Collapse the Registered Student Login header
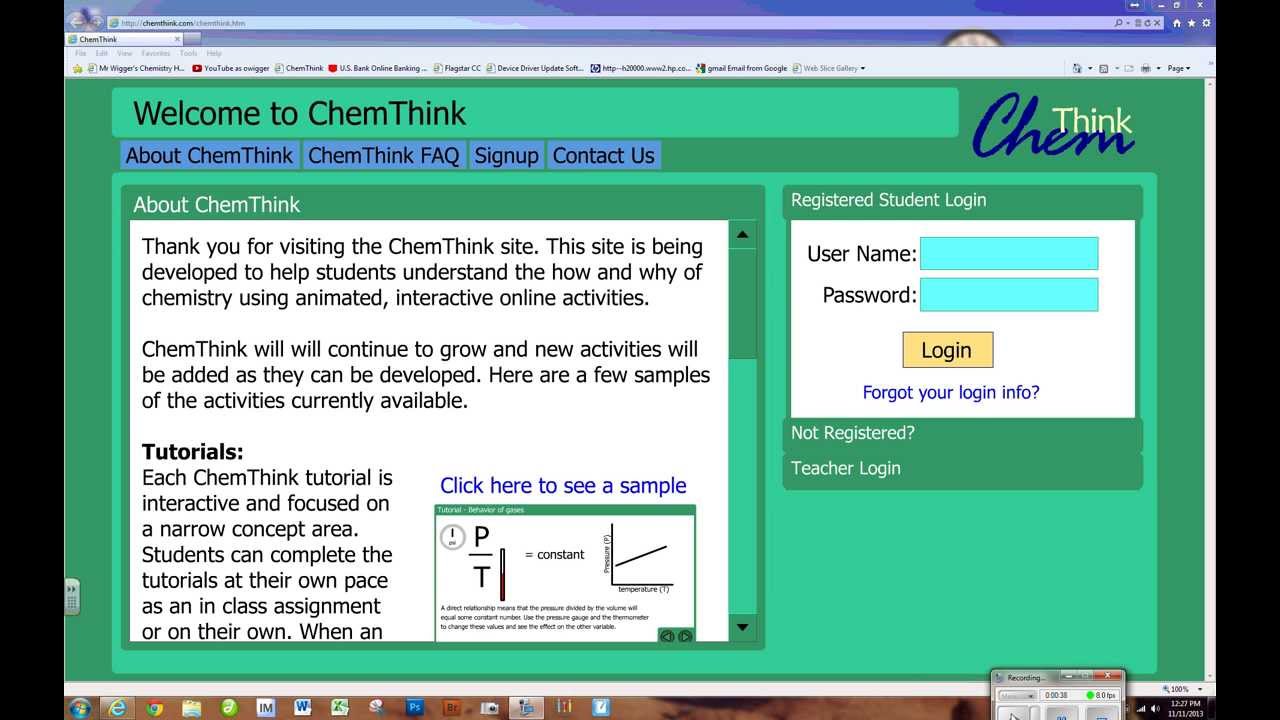This screenshot has height=720, width=1280. point(962,200)
